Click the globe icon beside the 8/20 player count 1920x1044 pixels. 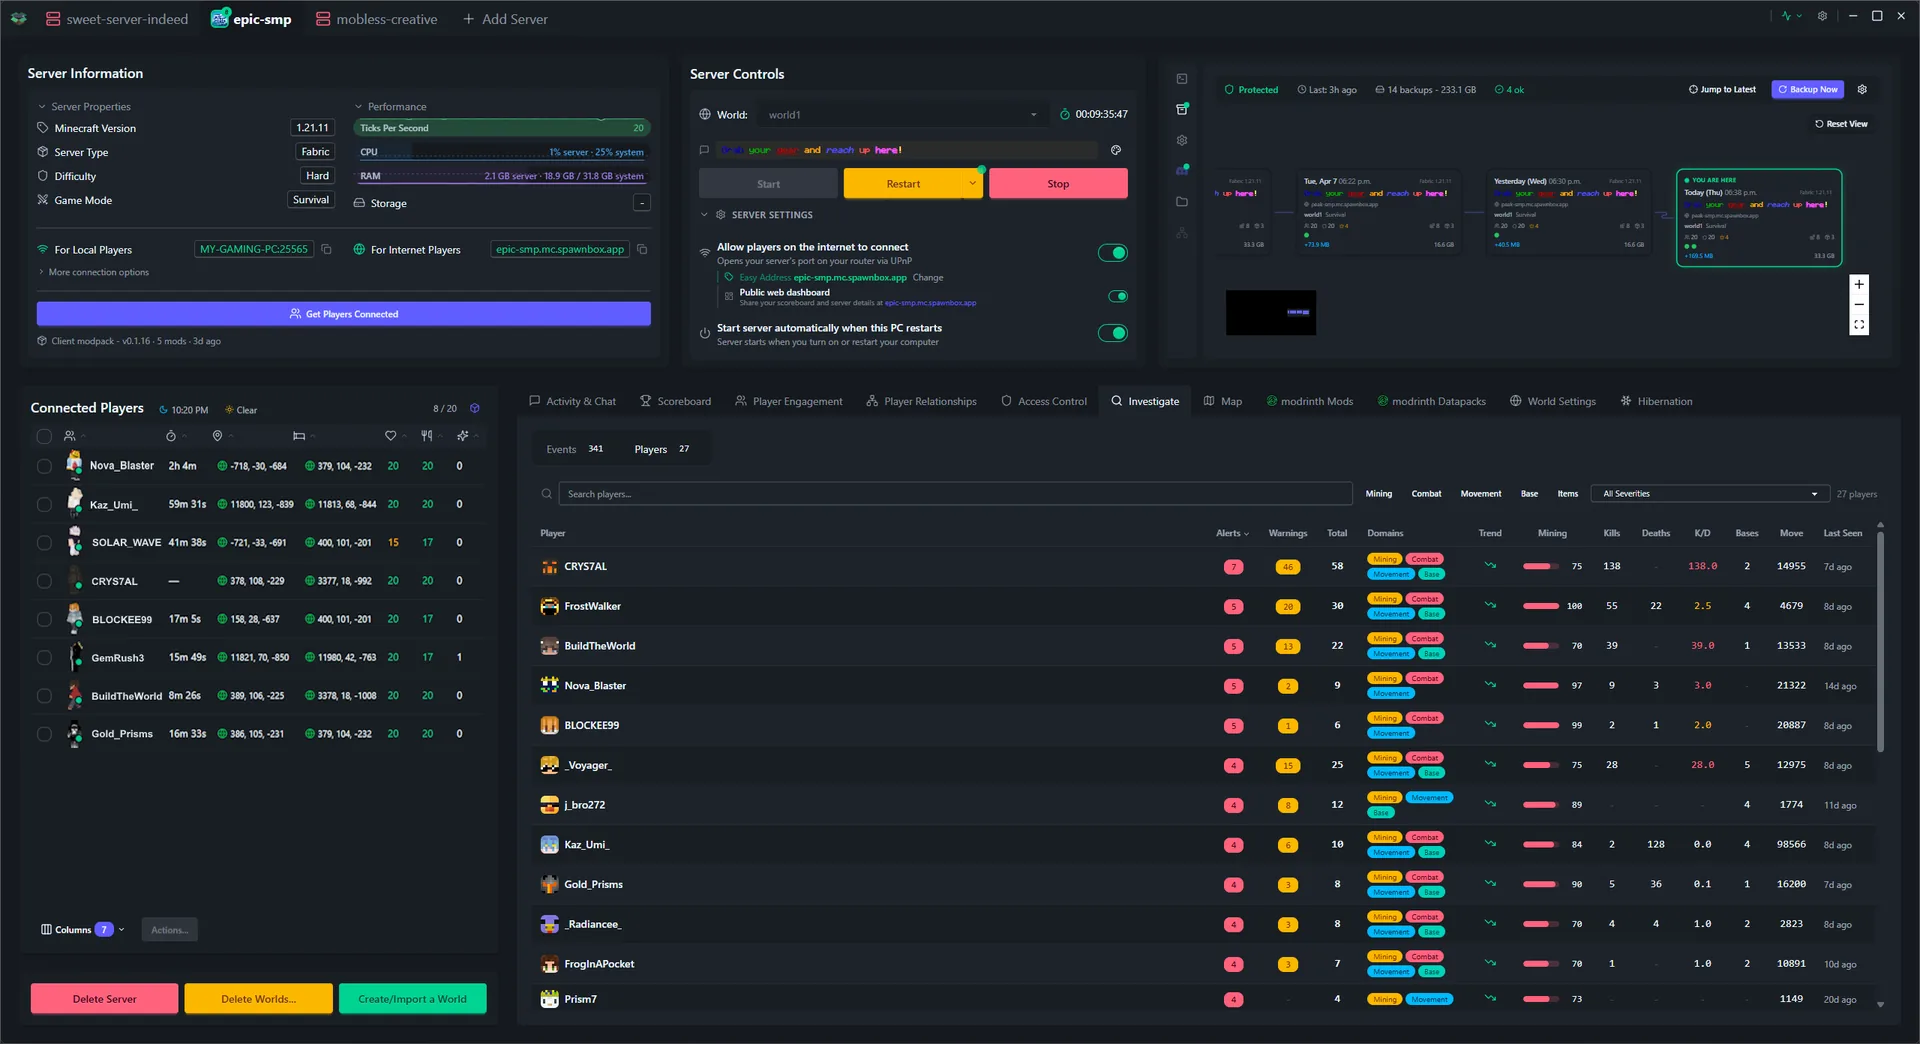(475, 408)
